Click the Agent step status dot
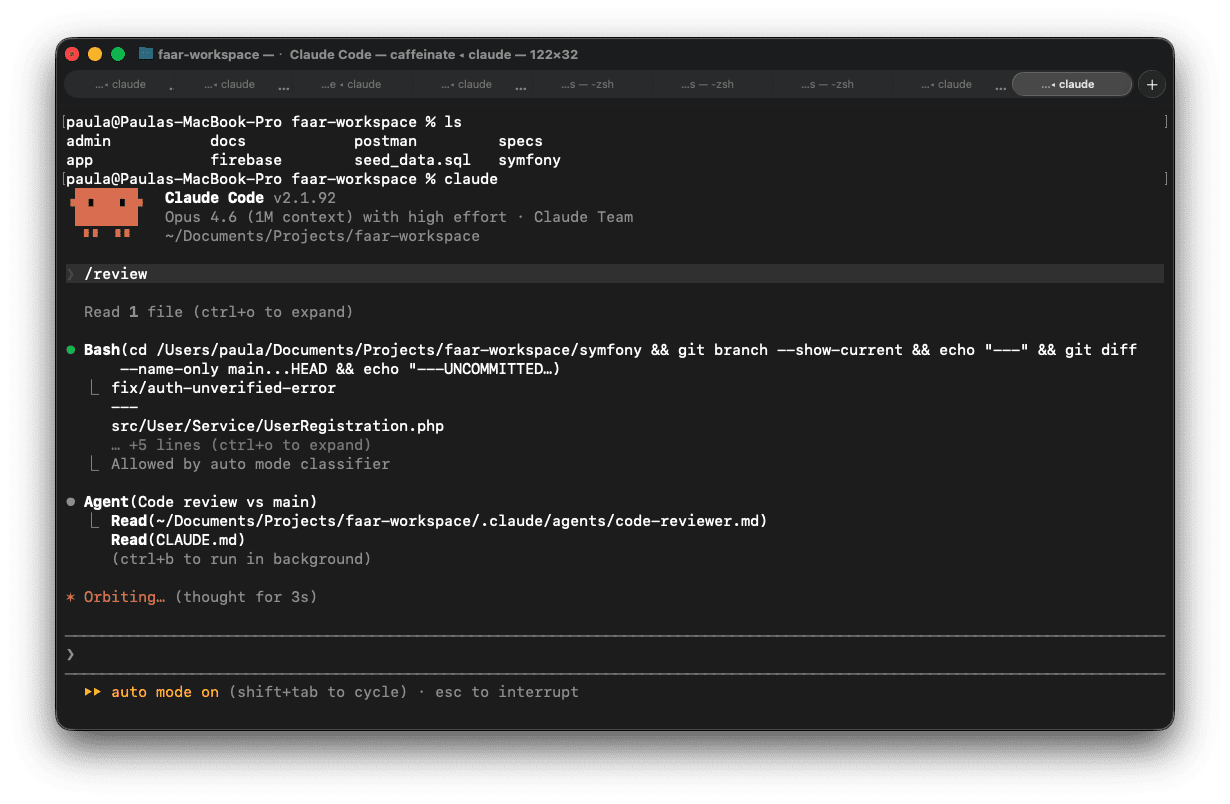1230x804 pixels. [72, 501]
